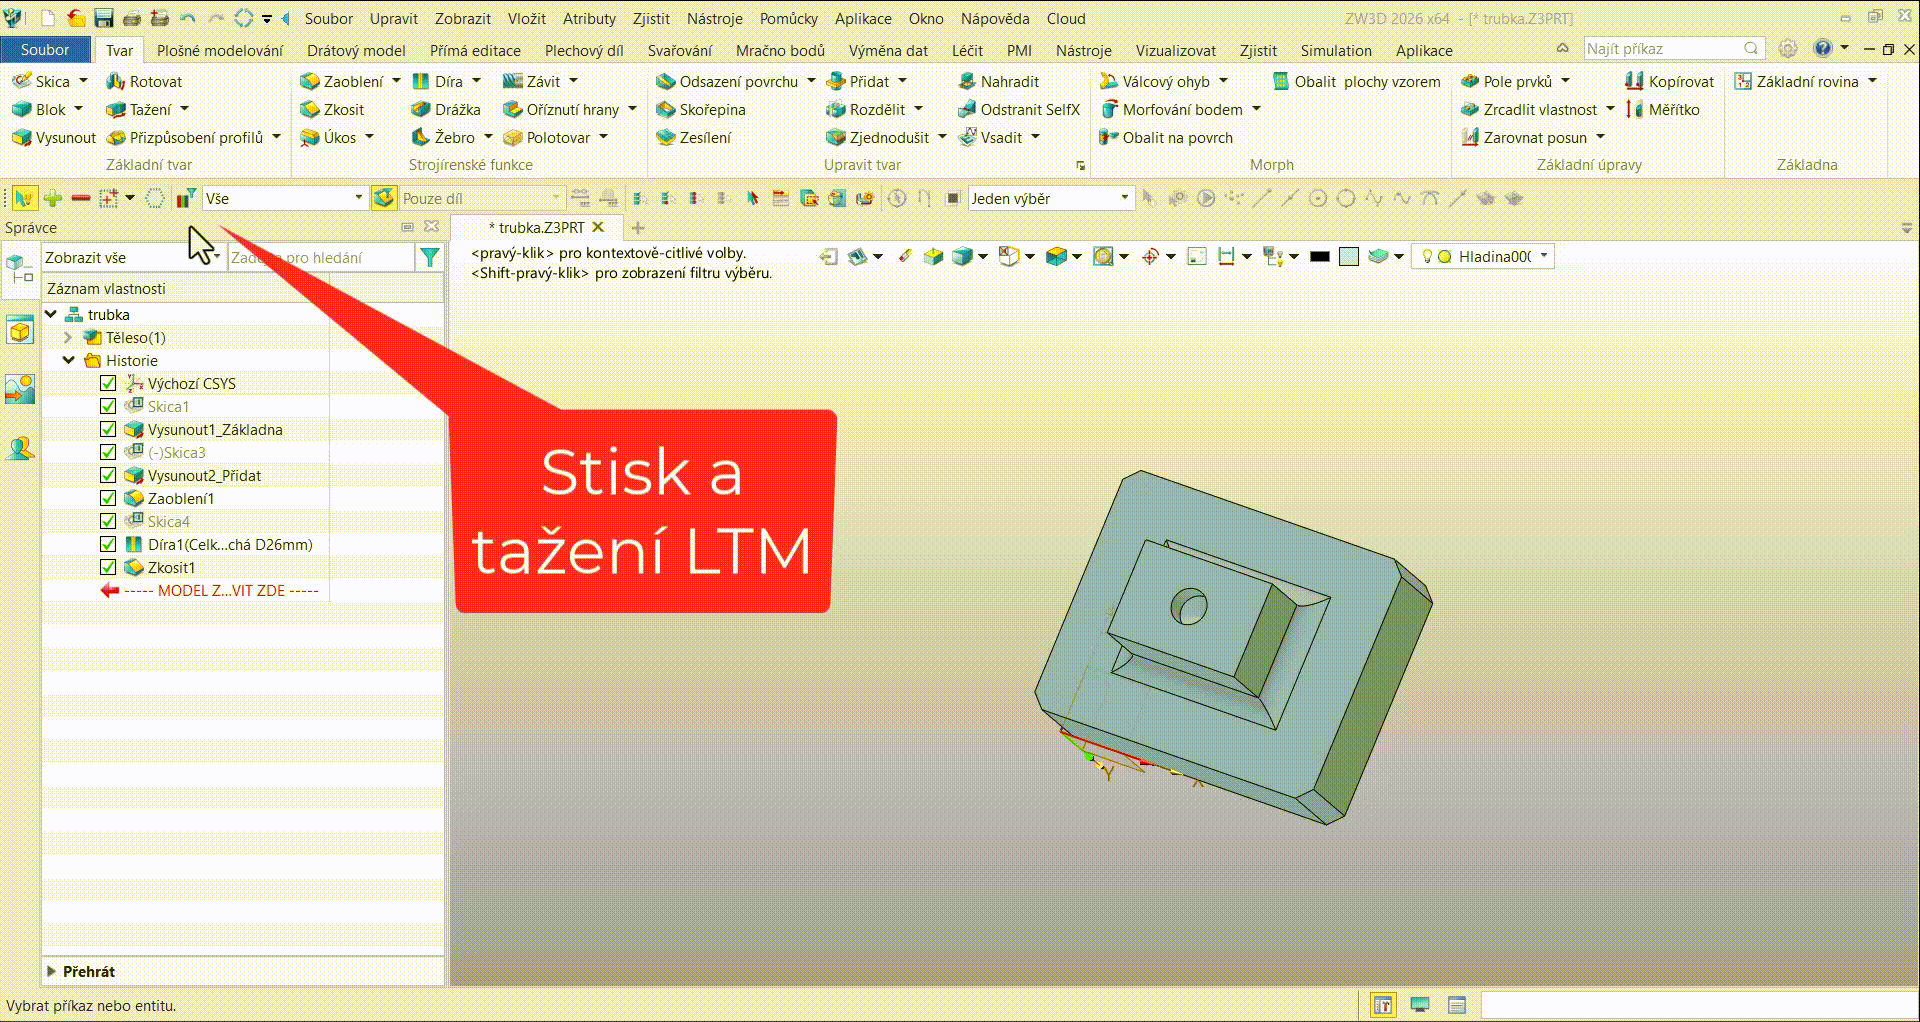Run Odstranit SelfX command
Screen dimensions: 1920x1022
[x=1019, y=109]
